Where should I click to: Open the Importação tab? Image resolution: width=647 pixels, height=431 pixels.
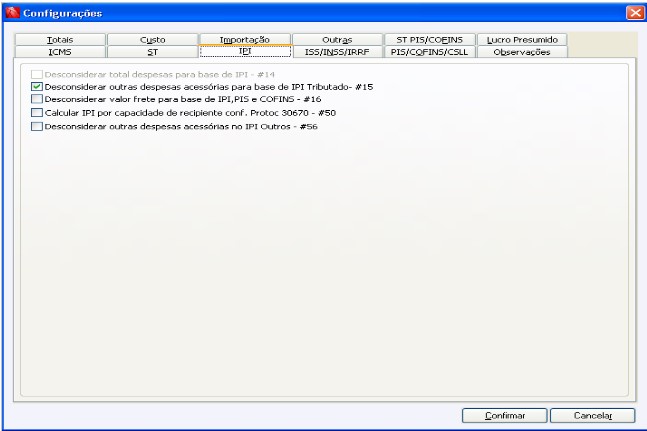click(x=245, y=40)
